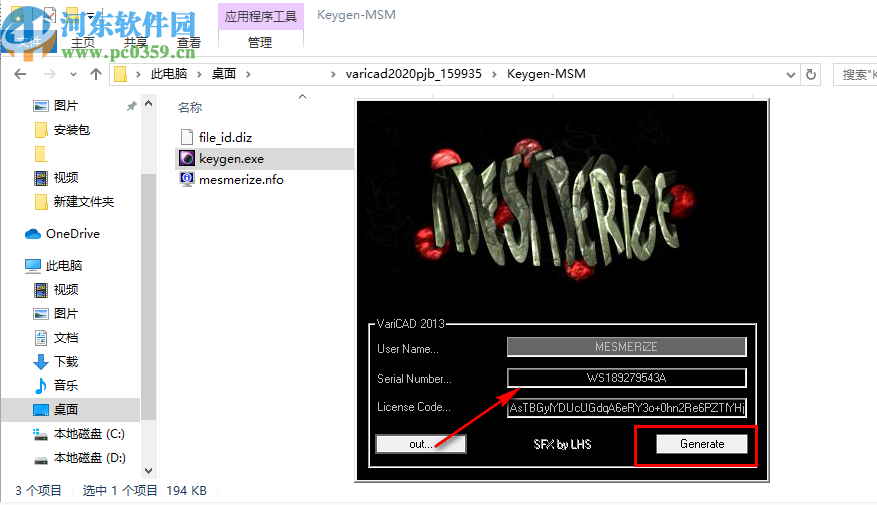This screenshot has width=877, height=505.
Task: Click the search box in Explorer
Action: [x=855, y=74]
